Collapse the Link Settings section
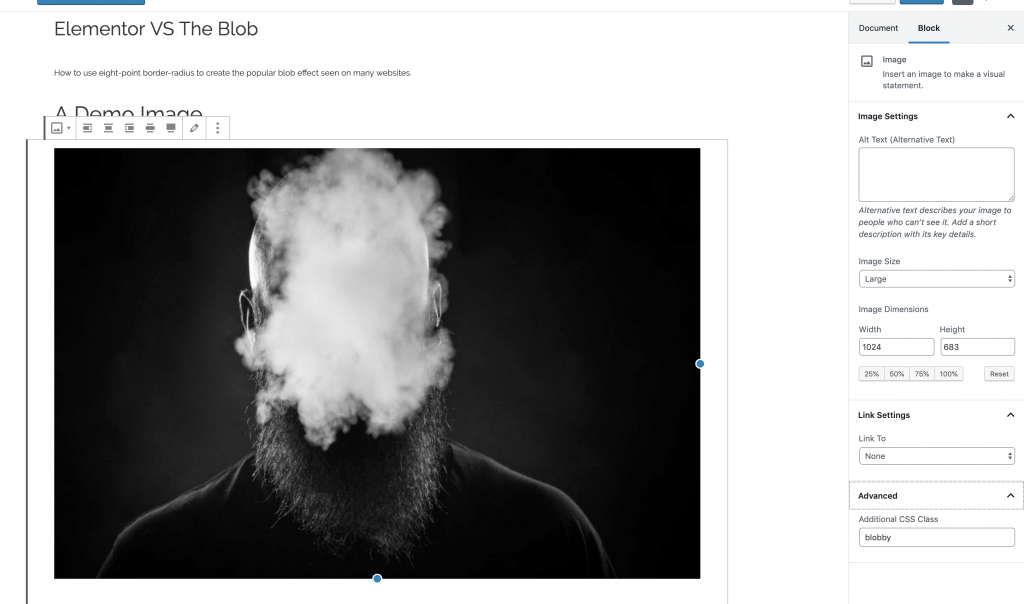This screenshot has width=1024, height=604. (x=1010, y=415)
